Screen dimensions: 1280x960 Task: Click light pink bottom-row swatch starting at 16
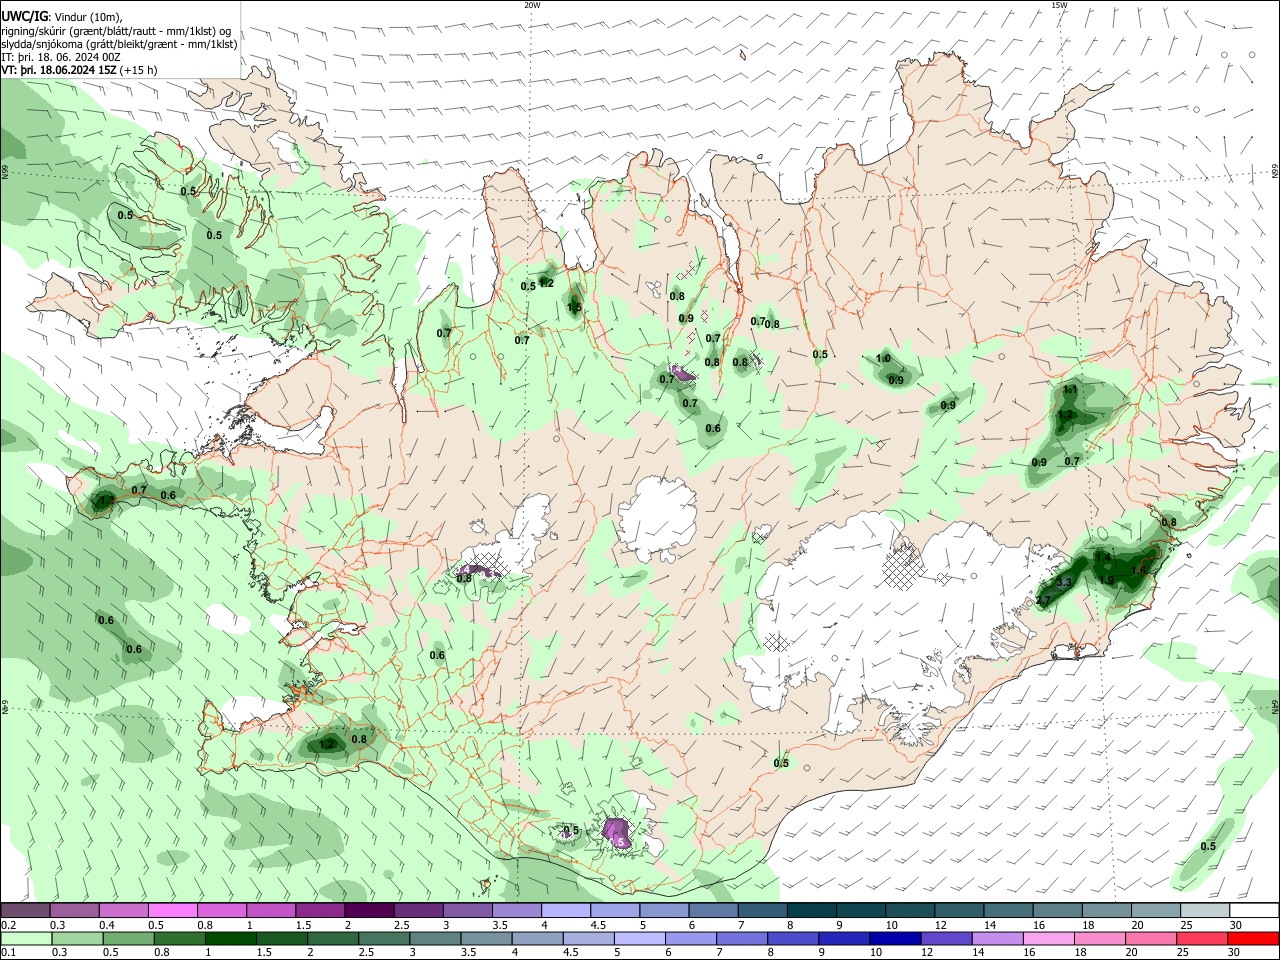point(1049,938)
